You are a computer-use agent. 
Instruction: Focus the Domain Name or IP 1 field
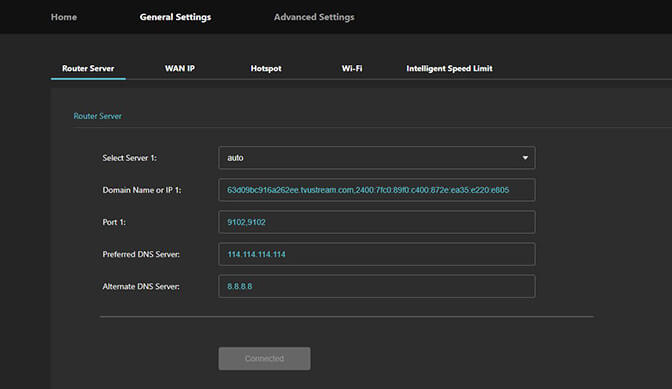pos(377,190)
